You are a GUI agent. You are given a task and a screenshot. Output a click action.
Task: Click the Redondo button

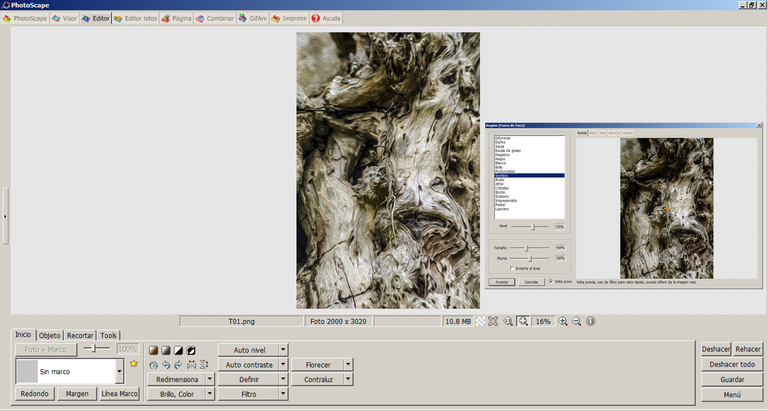[x=34, y=393]
